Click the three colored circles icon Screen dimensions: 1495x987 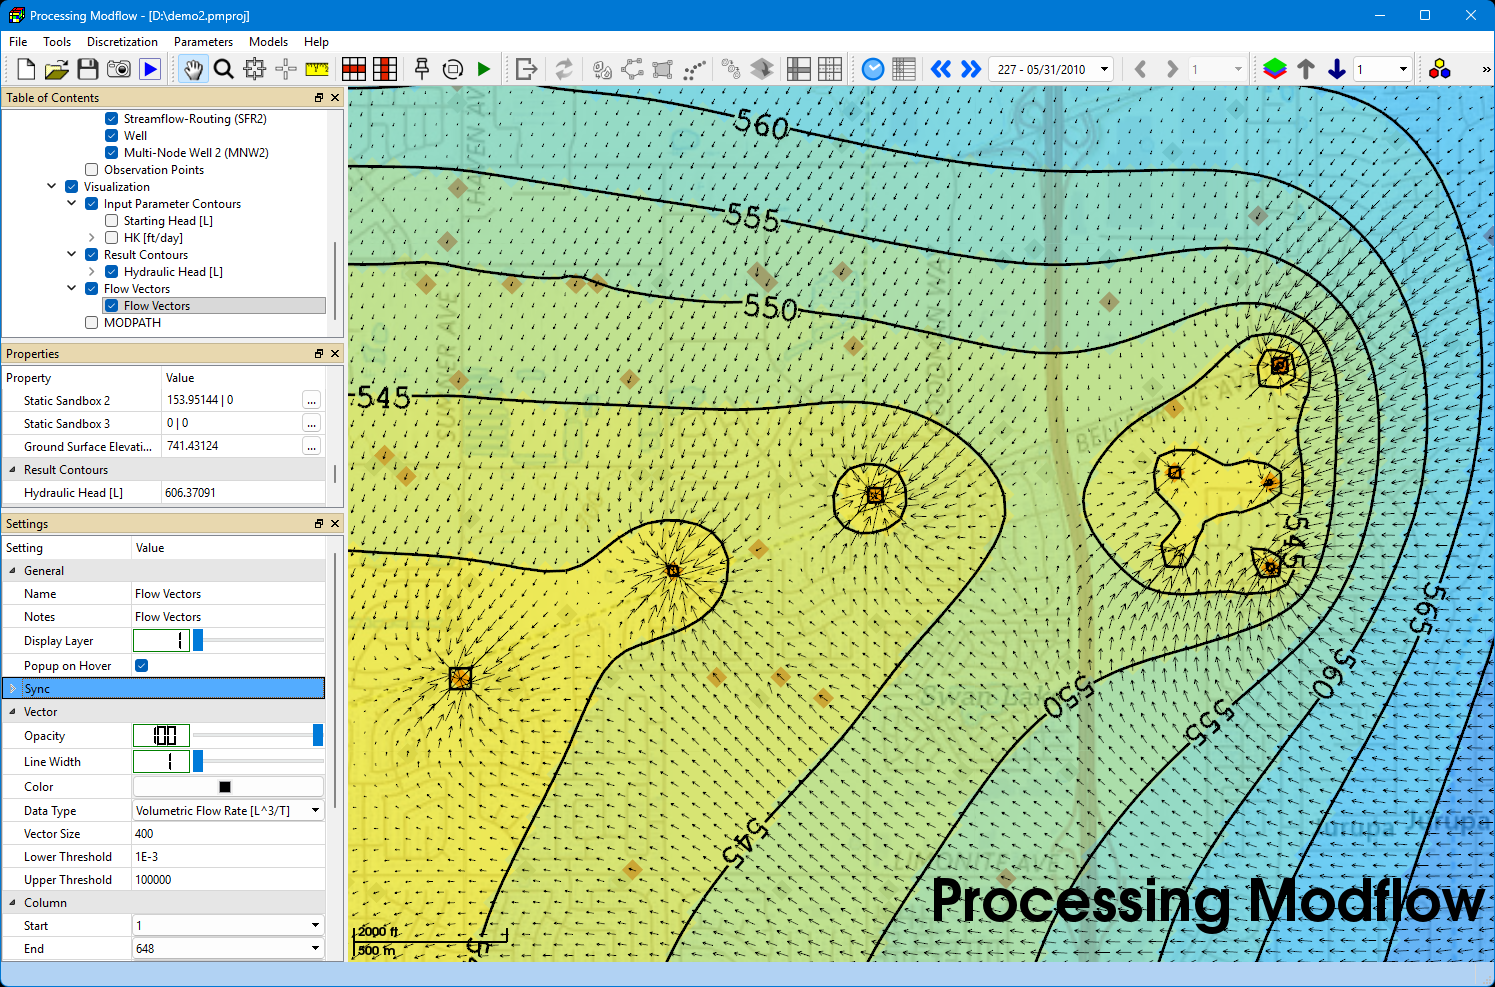[1440, 69]
